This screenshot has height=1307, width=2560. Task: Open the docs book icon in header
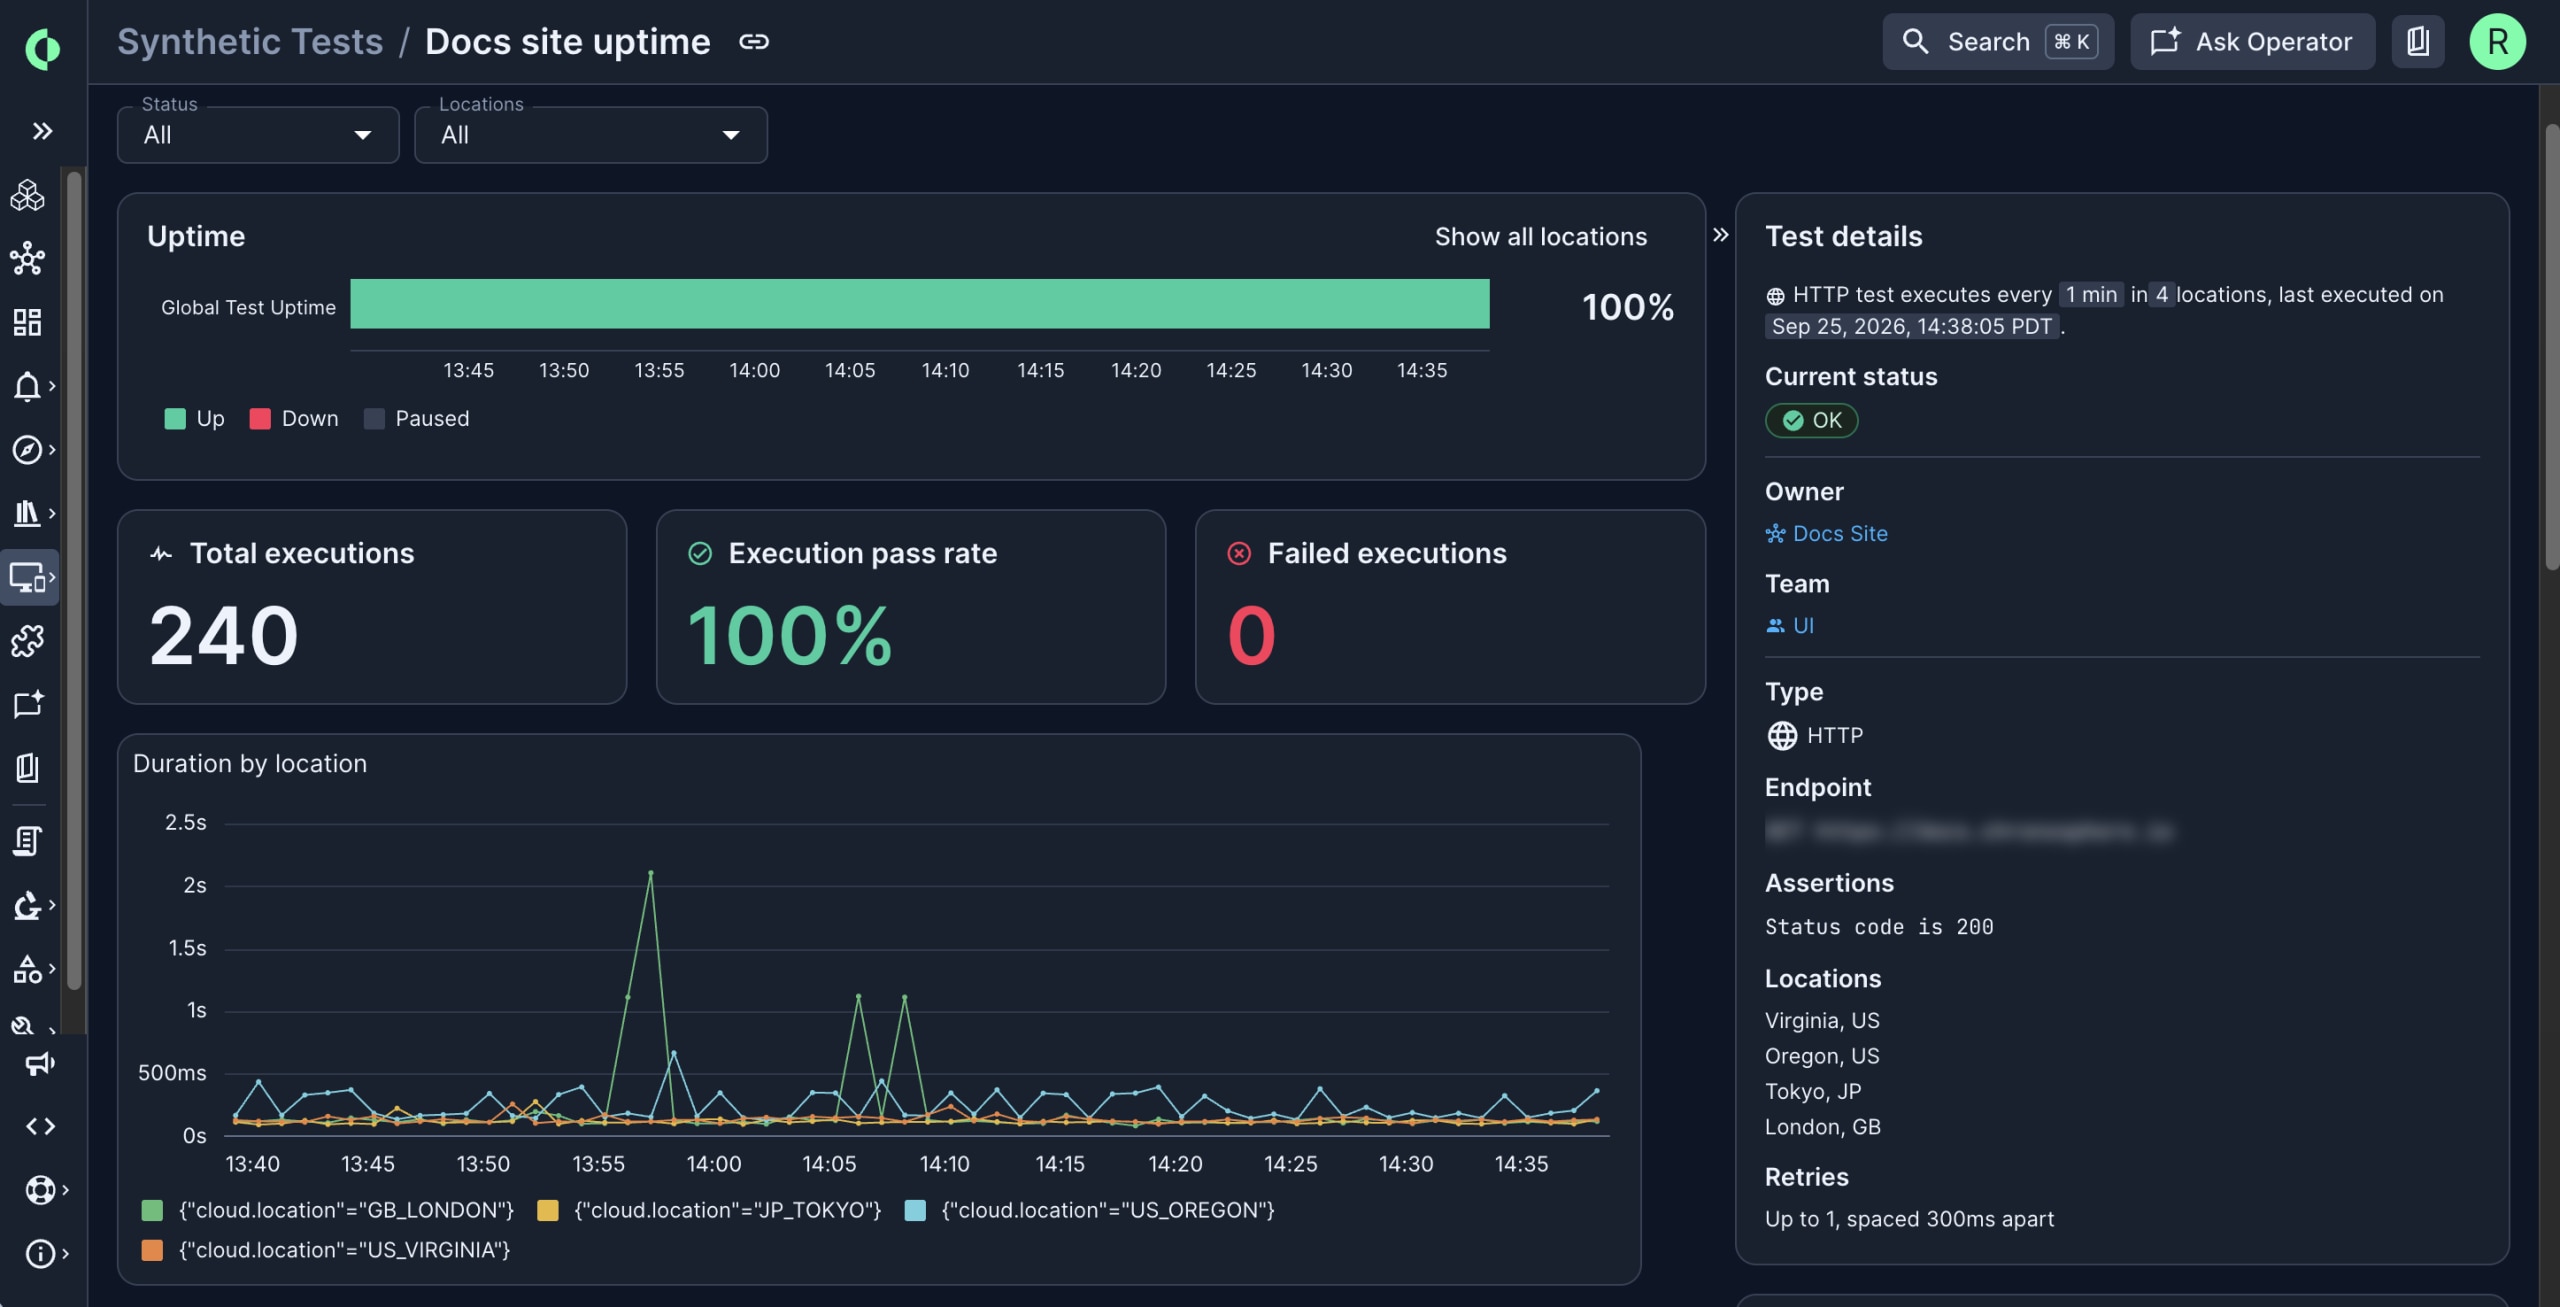2418,41
